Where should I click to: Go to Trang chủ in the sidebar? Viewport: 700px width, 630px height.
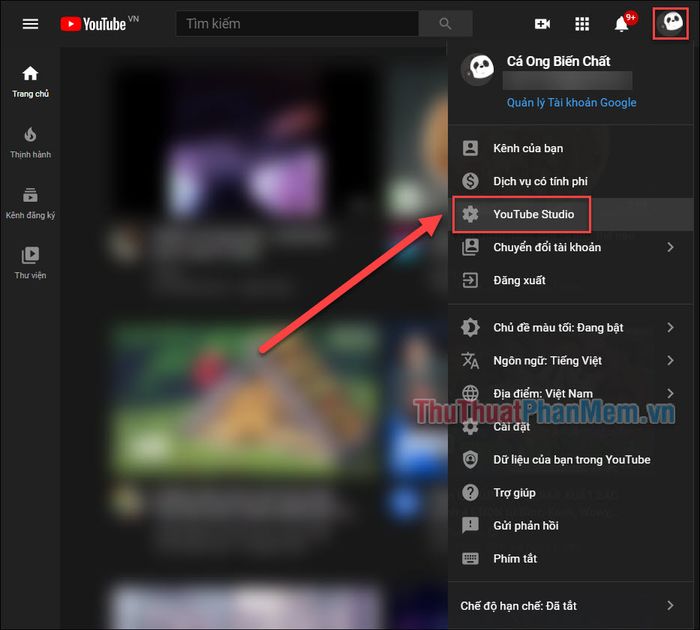coord(30,81)
